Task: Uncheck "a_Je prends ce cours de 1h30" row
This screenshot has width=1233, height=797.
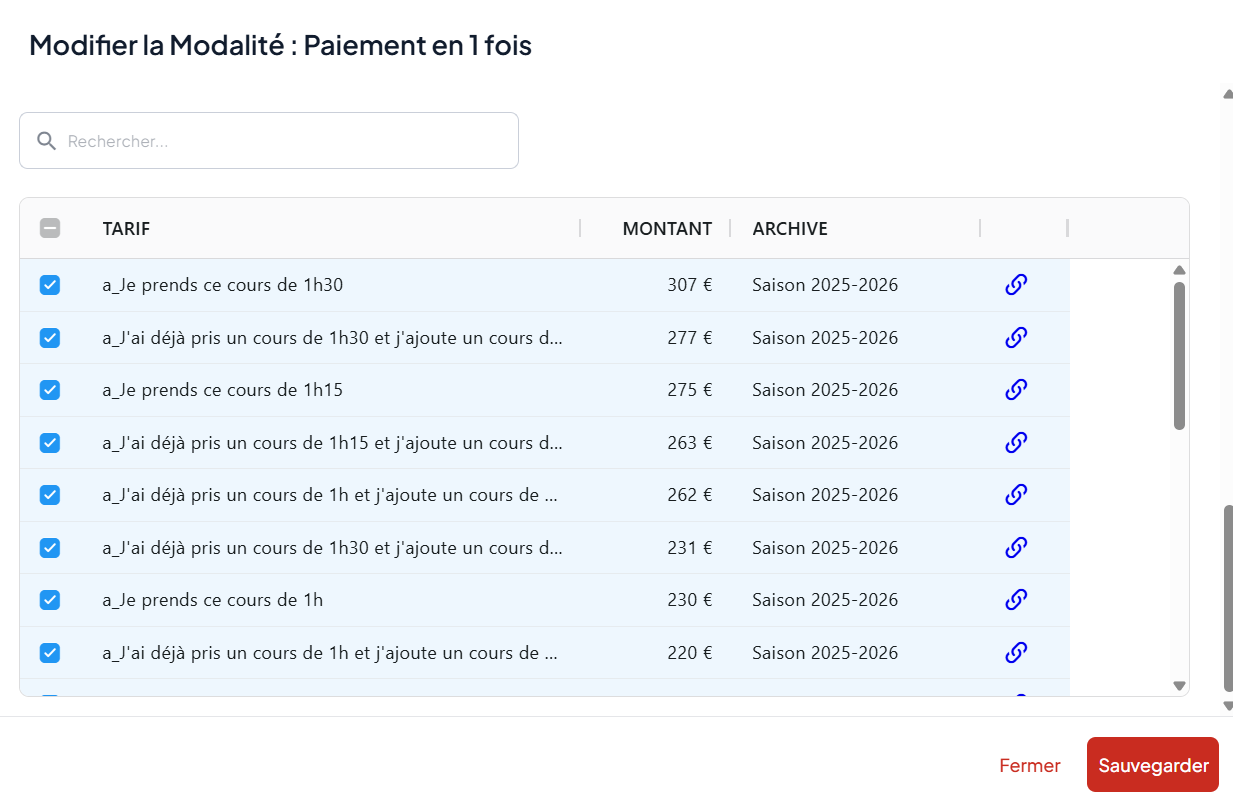Action: point(50,285)
